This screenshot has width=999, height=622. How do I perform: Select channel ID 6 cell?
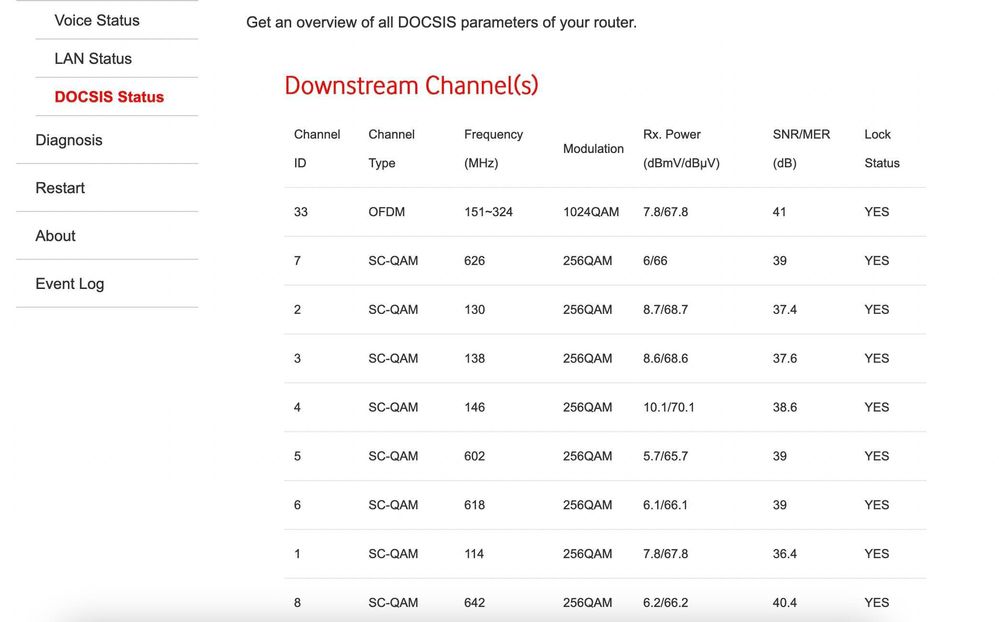[297, 505]
